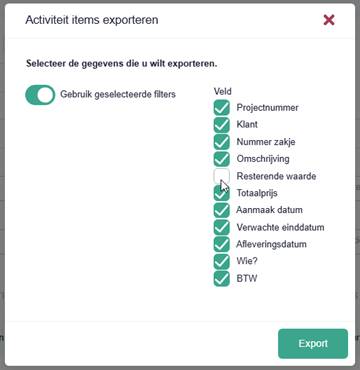
Task: Enable the Resterende waarde checkbox
Action: pyautogui.click(x=222, y=176)
